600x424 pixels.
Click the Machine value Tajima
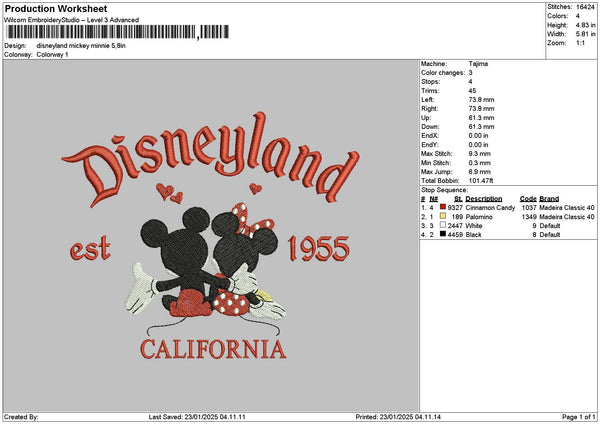[478, 64]
